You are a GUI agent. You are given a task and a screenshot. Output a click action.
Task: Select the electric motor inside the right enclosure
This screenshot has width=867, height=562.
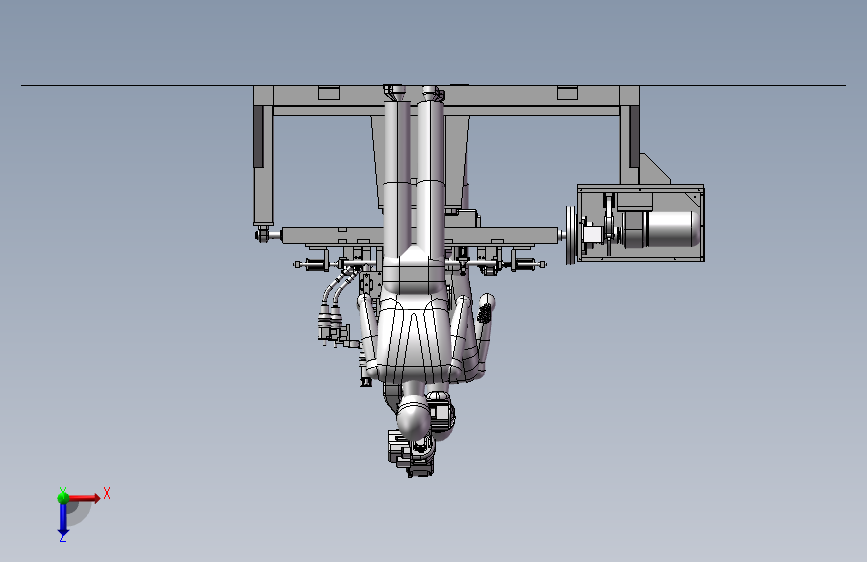[661, 229]
